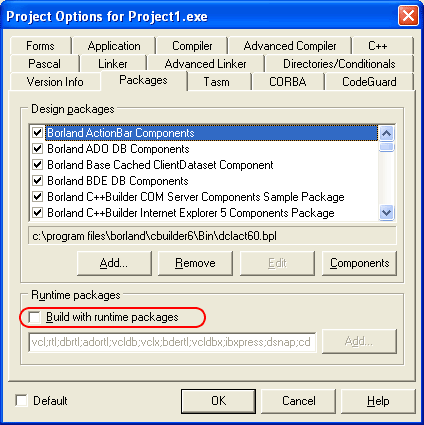Click the list scroll down arrow
This screenshot has width=424, height=425.
click(386, 212)
